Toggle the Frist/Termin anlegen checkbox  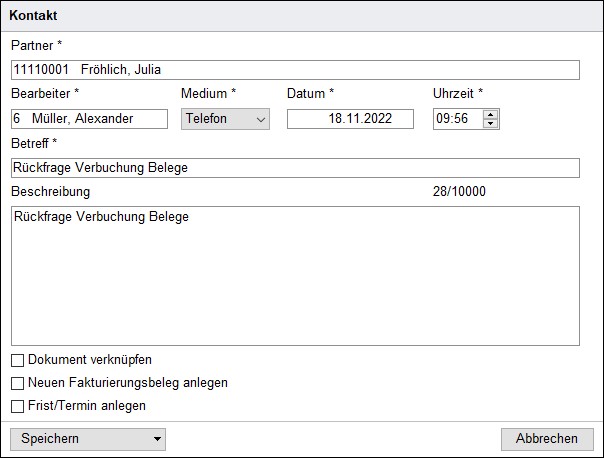18,406
